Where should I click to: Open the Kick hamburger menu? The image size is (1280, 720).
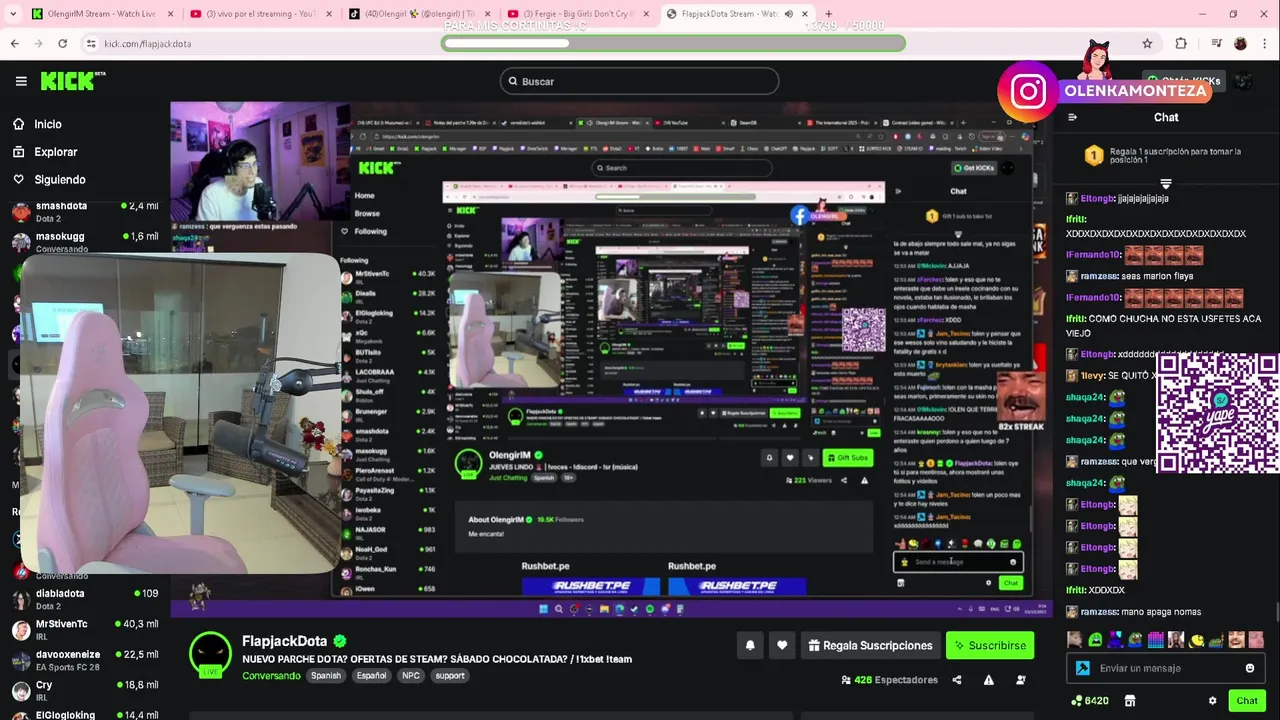click(21, 81)
